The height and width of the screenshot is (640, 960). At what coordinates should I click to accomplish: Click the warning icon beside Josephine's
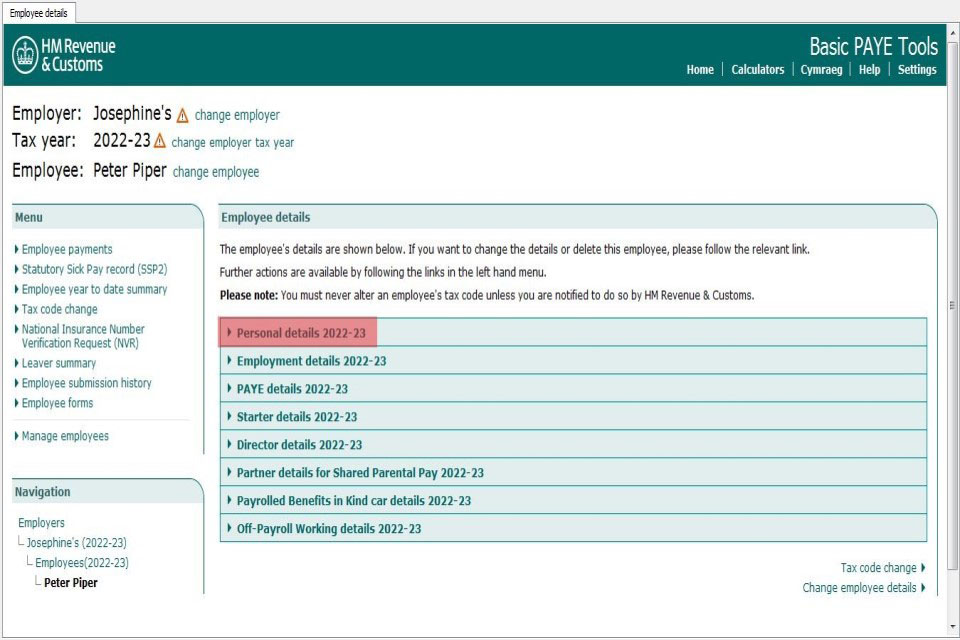point(182,115)
